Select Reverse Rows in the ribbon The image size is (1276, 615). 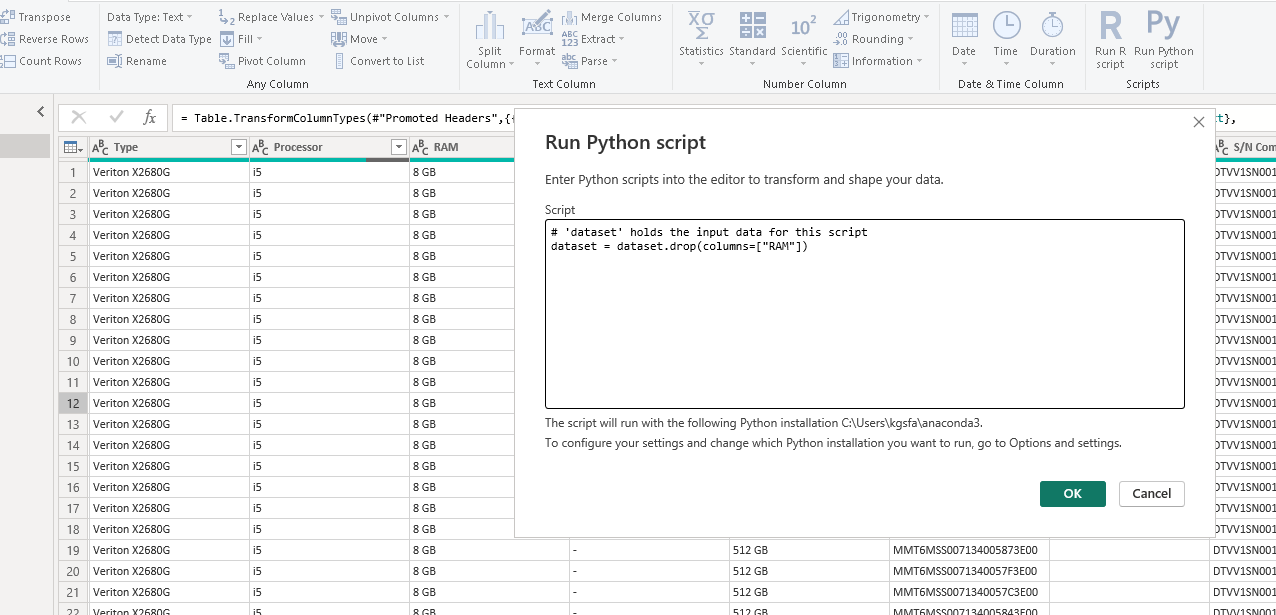coord(45,39)
